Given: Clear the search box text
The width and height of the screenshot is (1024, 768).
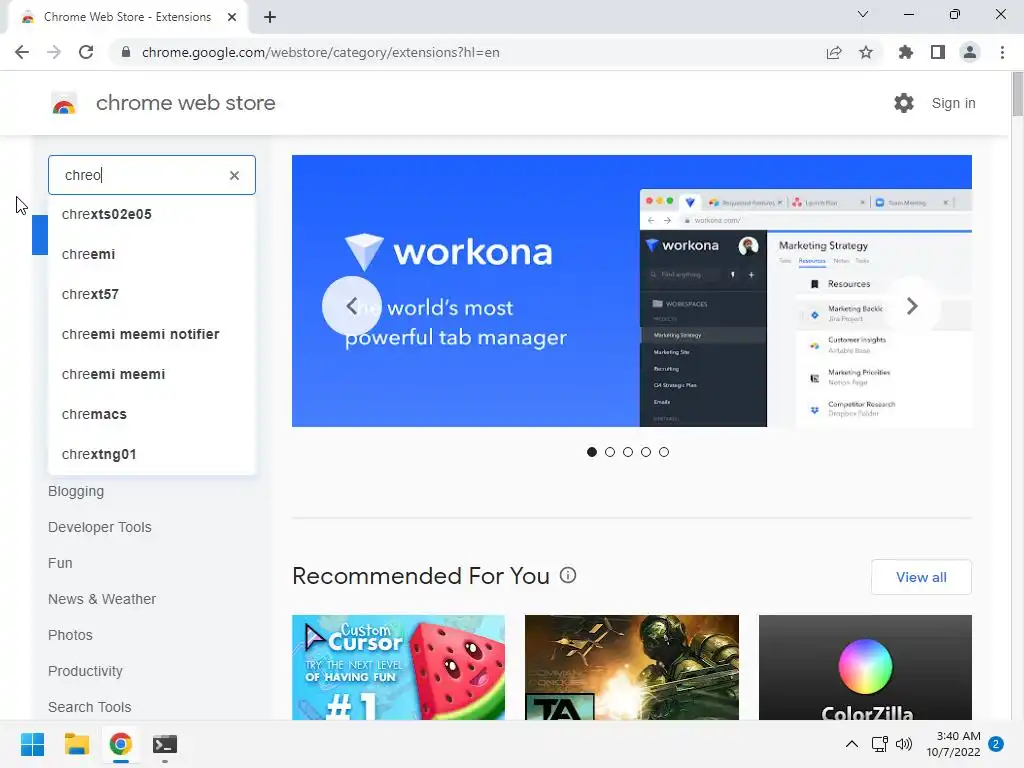Looking at the screenshot, I should coord(234,175).
